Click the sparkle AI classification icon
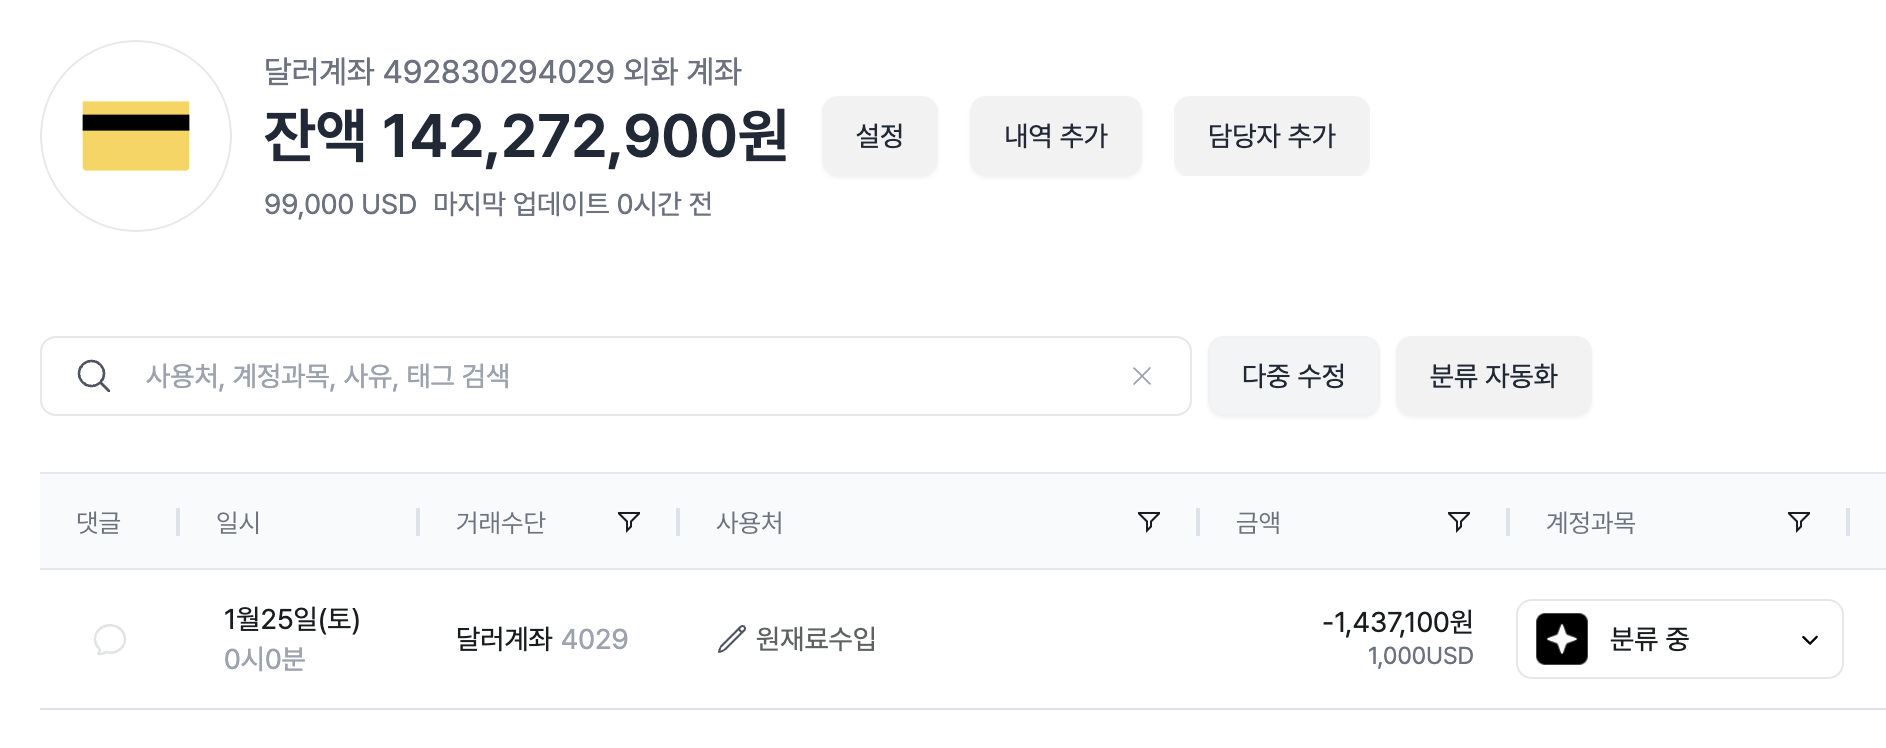 pos(1561,639)
